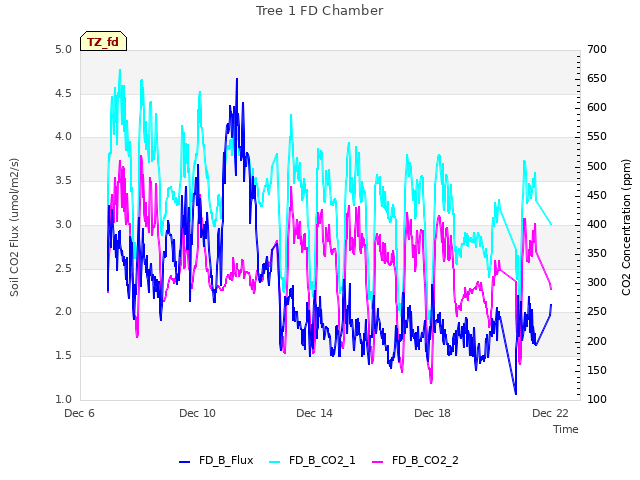Click the 100 ppm right axis value
Viewport: 640px width, 480px height.
597,399
